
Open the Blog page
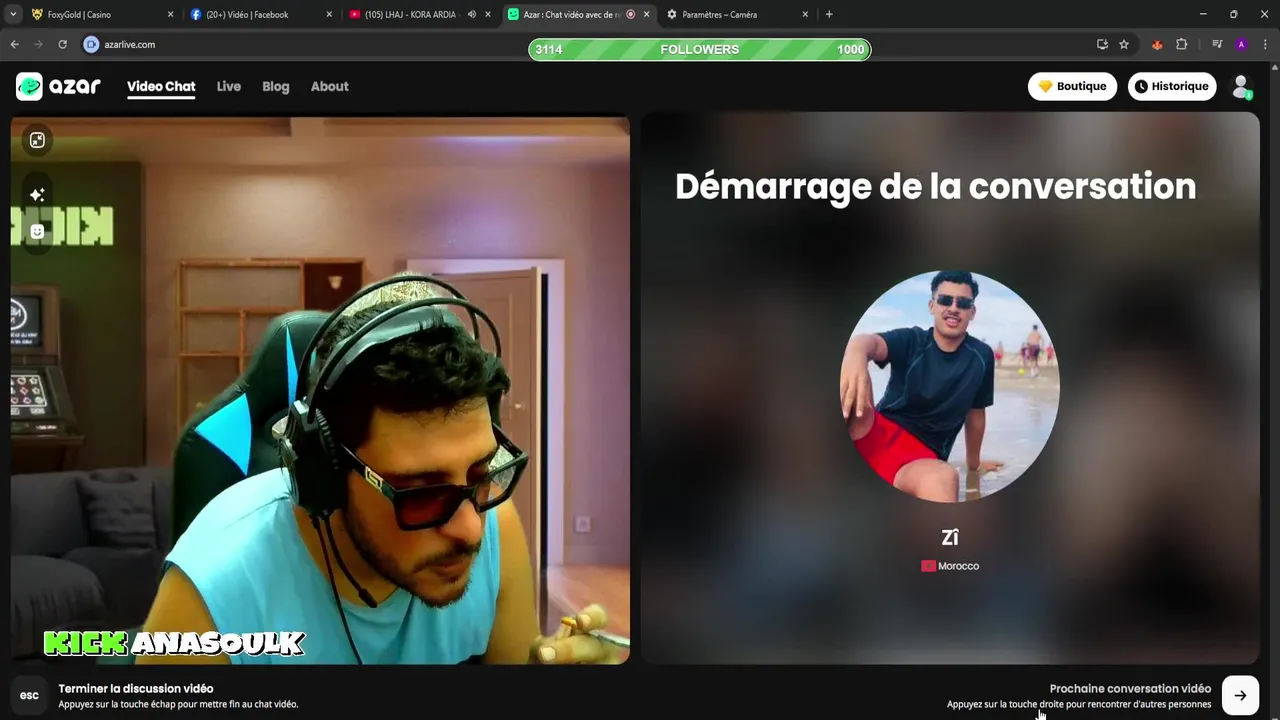click(276, 86)
